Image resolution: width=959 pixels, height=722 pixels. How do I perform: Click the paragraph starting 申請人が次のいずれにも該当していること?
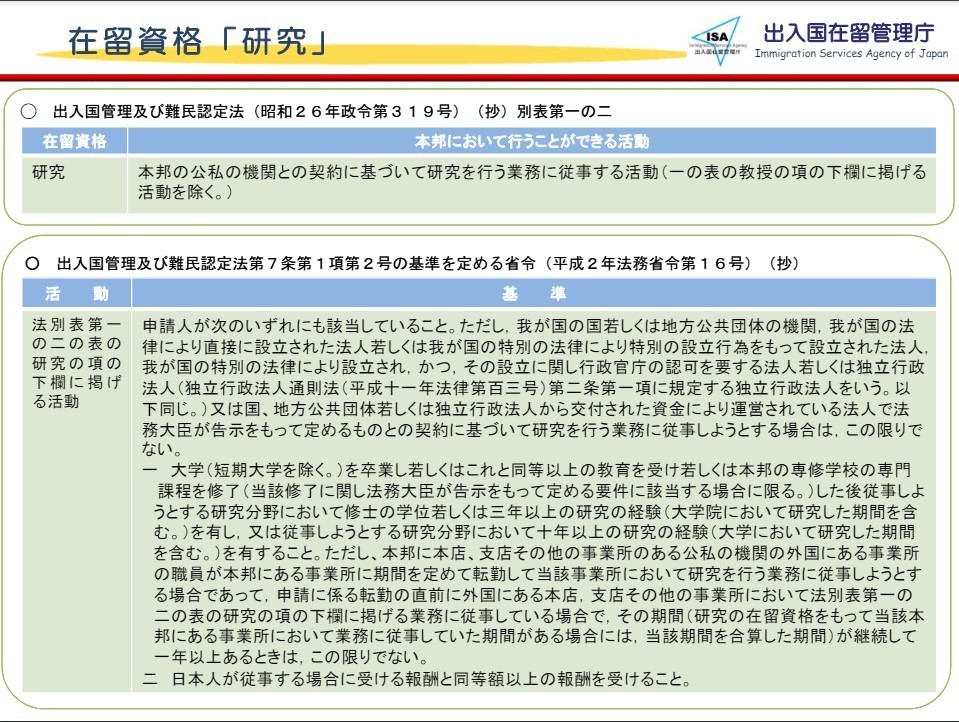coord(533,387)
